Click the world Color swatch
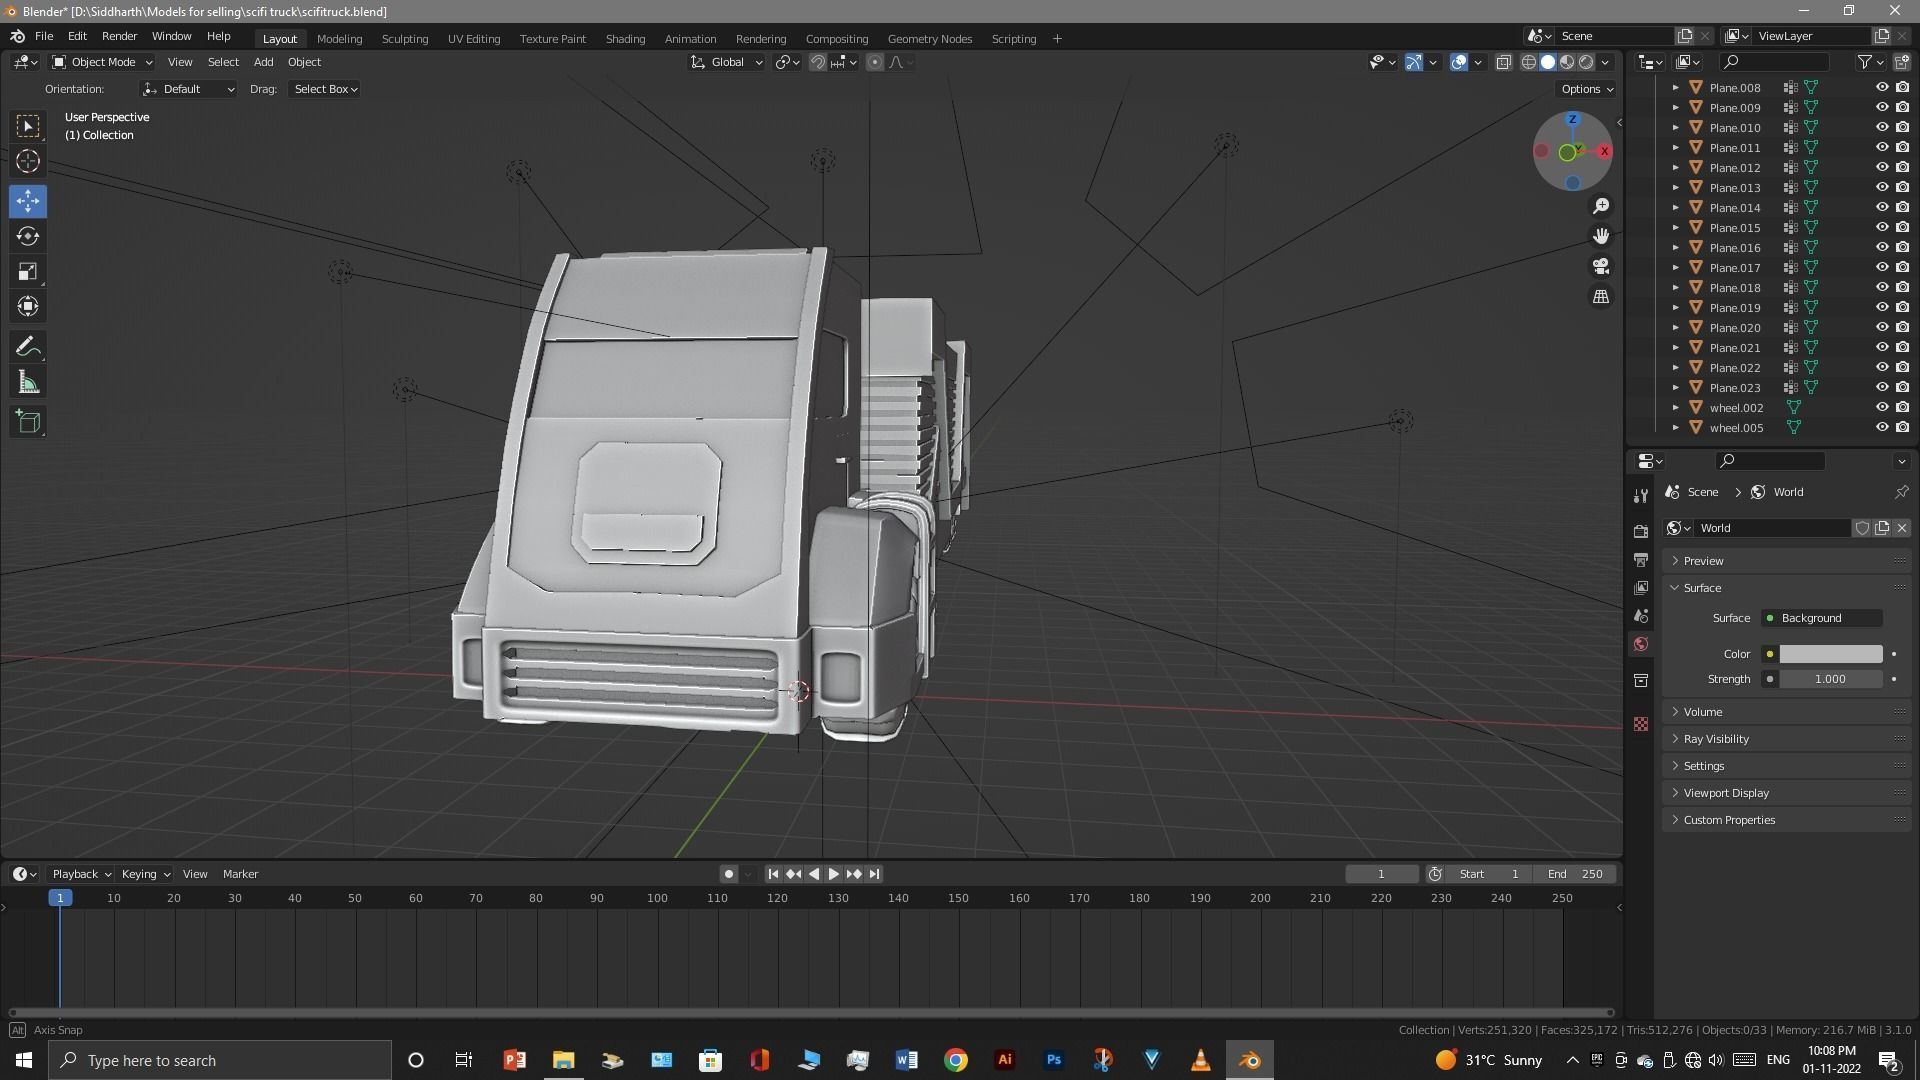This screenshot has width=1920, height=1080. [x=1830, y=654]
